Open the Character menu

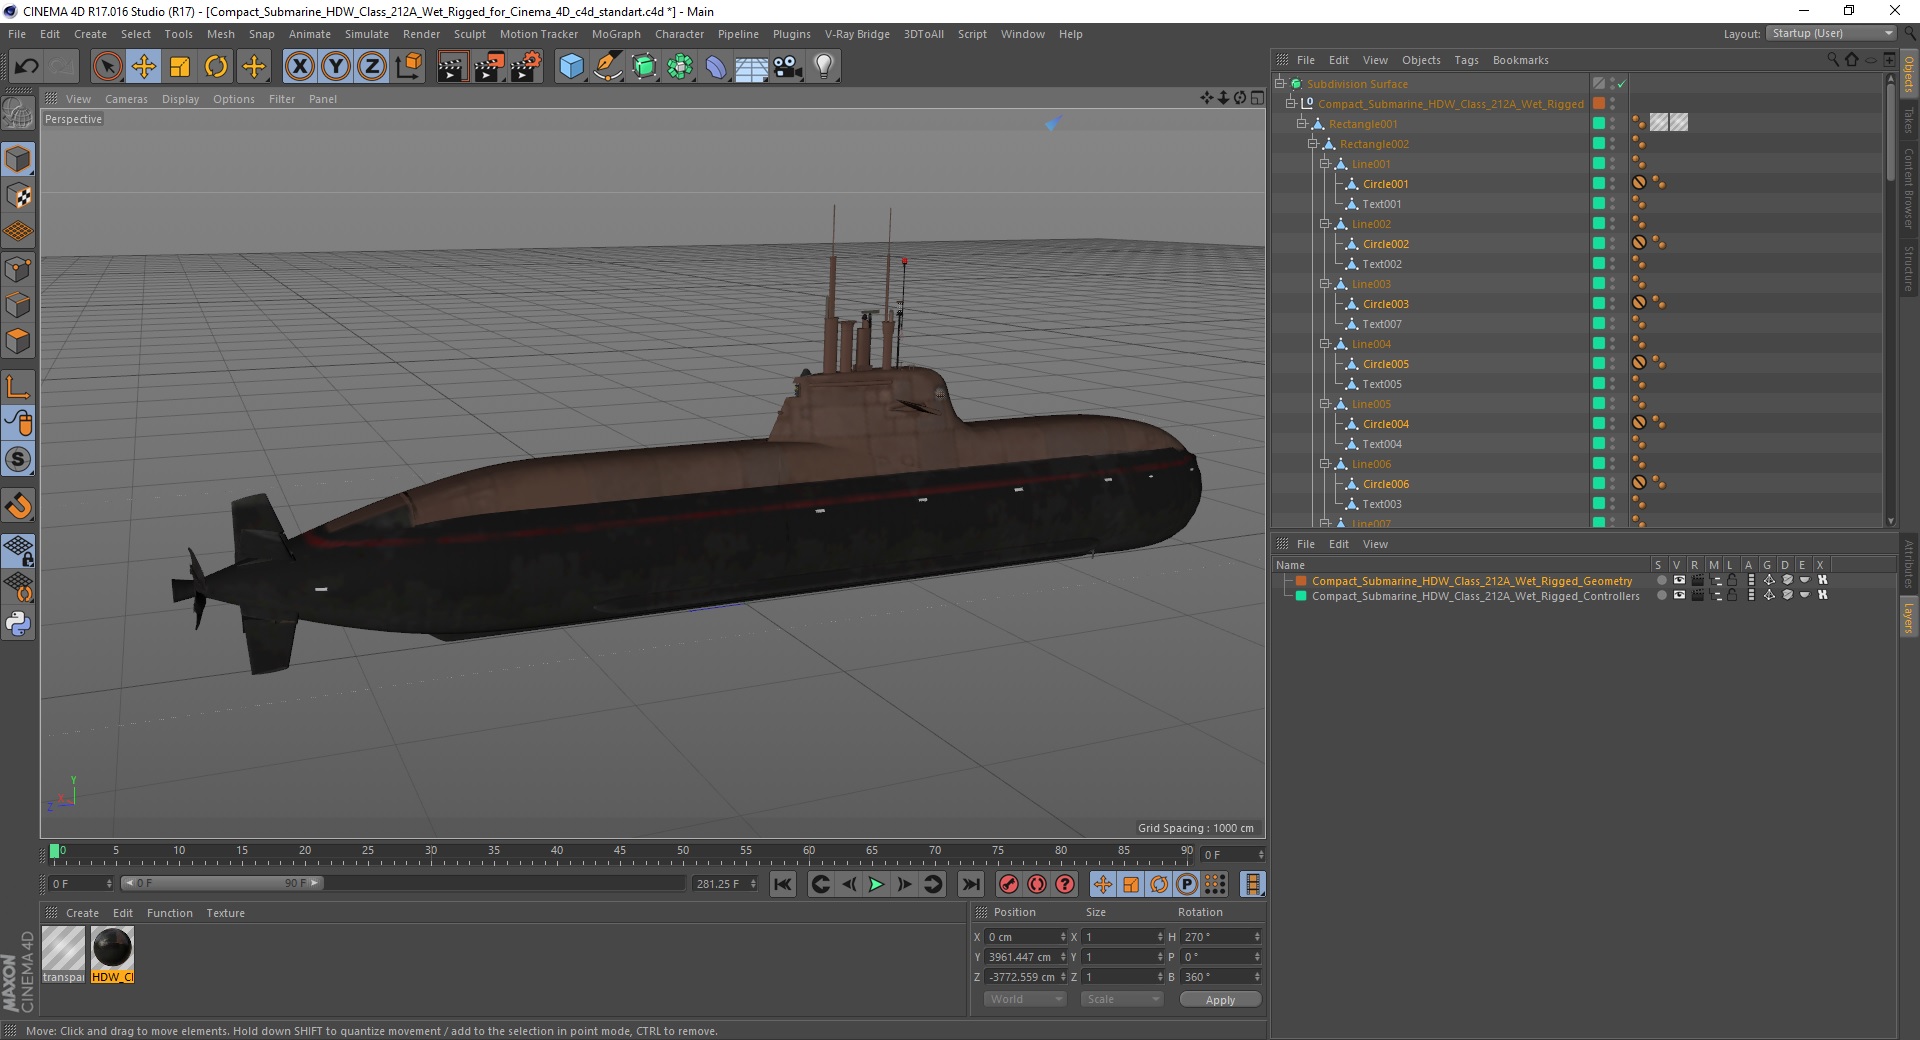point(679,34)
